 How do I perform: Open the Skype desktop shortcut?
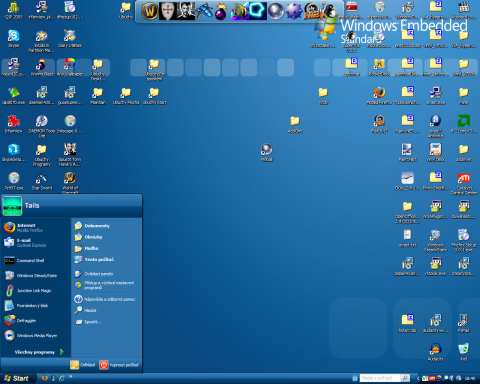(13, 38)
